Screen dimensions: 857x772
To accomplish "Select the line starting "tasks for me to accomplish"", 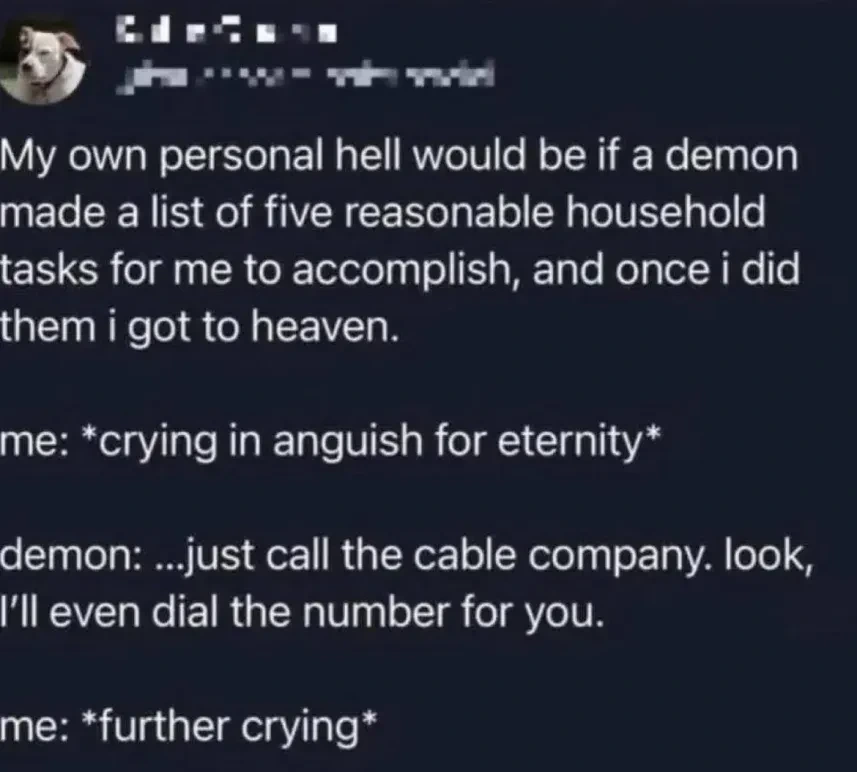I will click(x=400, y=271).
